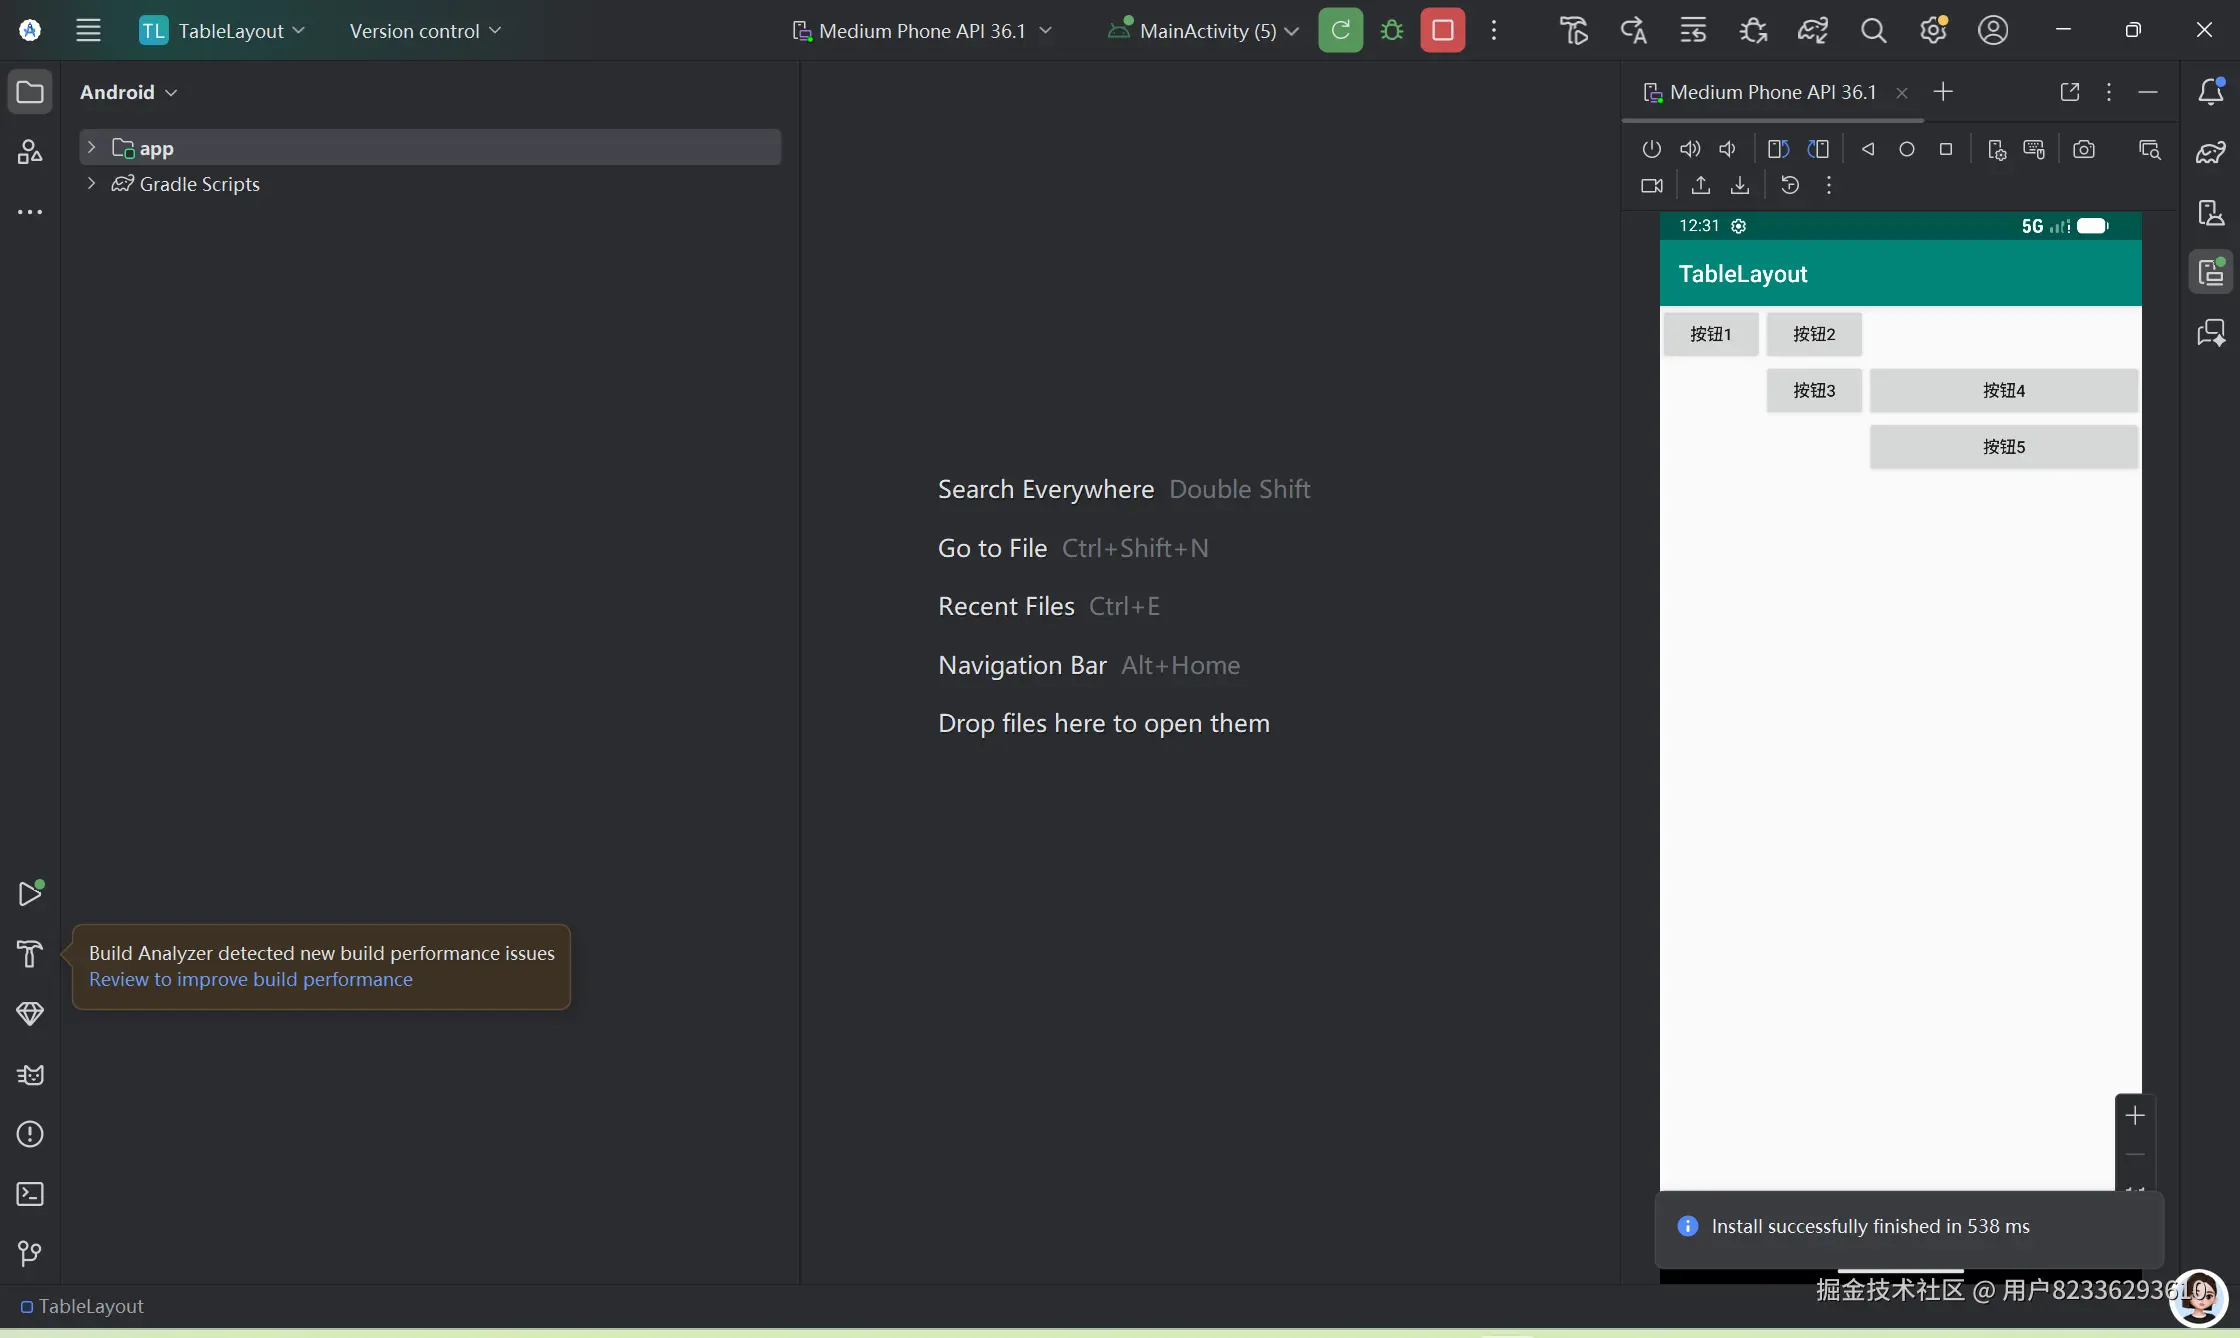
Task: Expand the Gradle Scripts tree node
Action: pos(91,184)
